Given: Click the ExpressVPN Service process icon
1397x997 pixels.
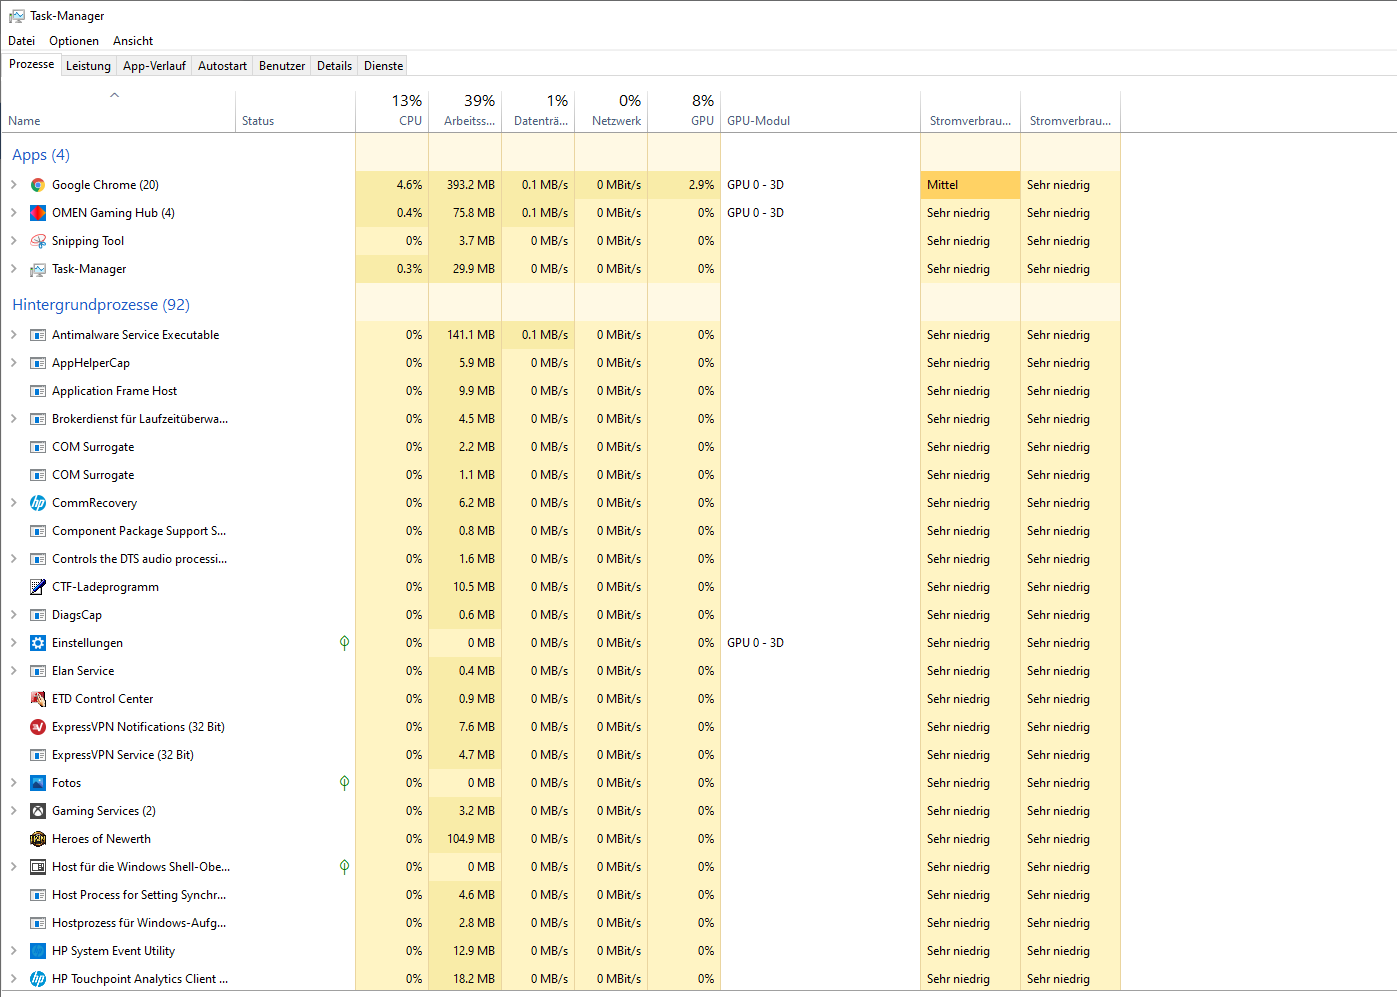Looking at the screenshot, I should tap(38, 755).
